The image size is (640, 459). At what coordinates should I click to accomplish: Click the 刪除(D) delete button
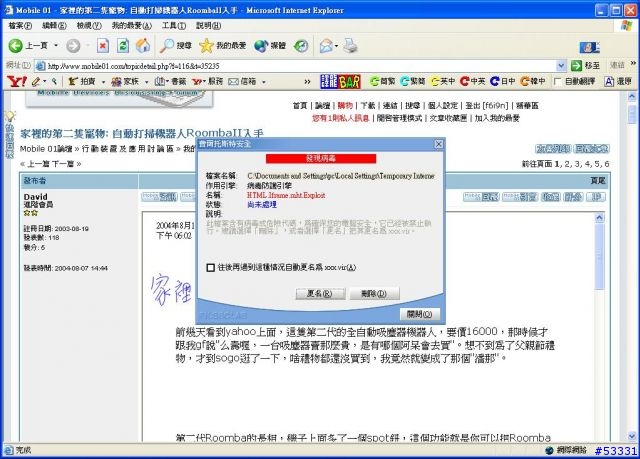[374, 293]
